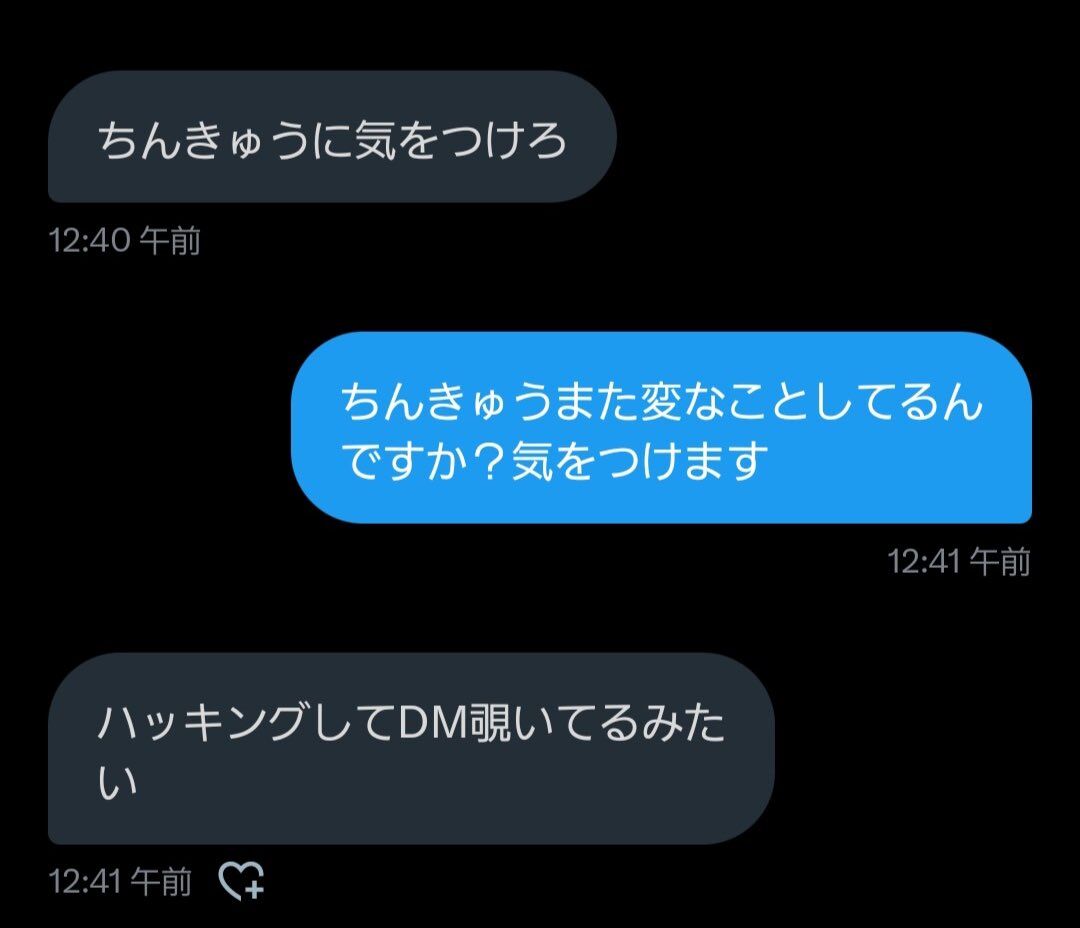The image size is (1080, 928).
Task: Select the received message starting with ハッキングして
Action: (x=411, y=749)
